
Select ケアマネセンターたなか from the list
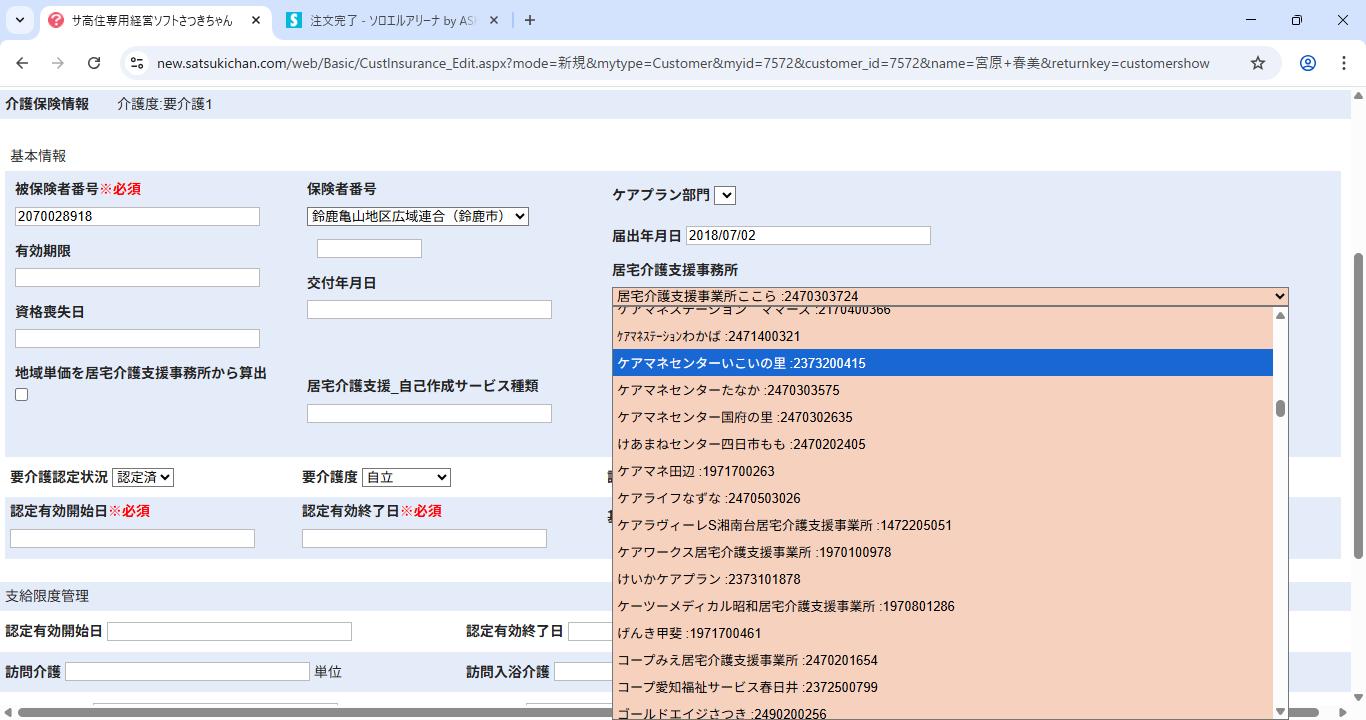point(728,390)
